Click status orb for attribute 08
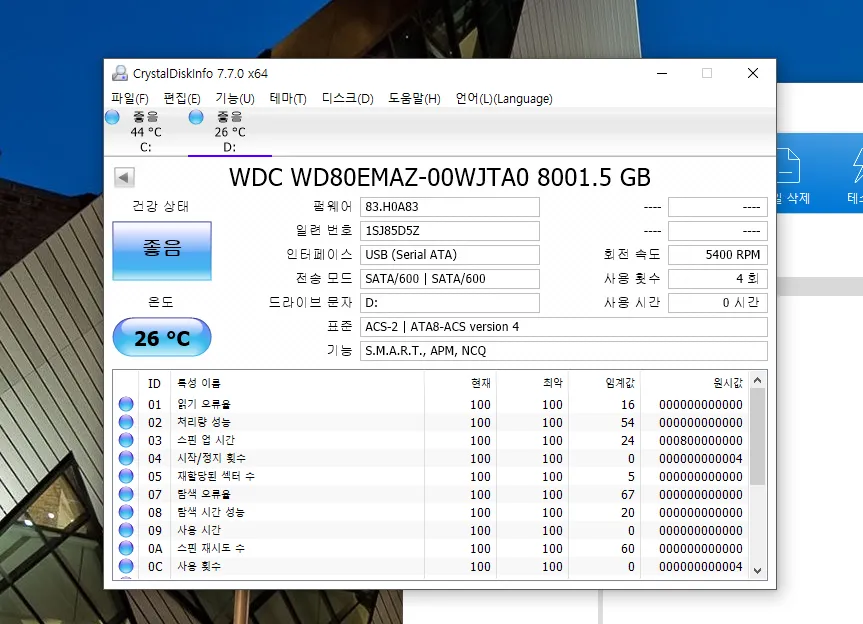Viewport: 863px width, 624px height. click(x=126, y=512)
